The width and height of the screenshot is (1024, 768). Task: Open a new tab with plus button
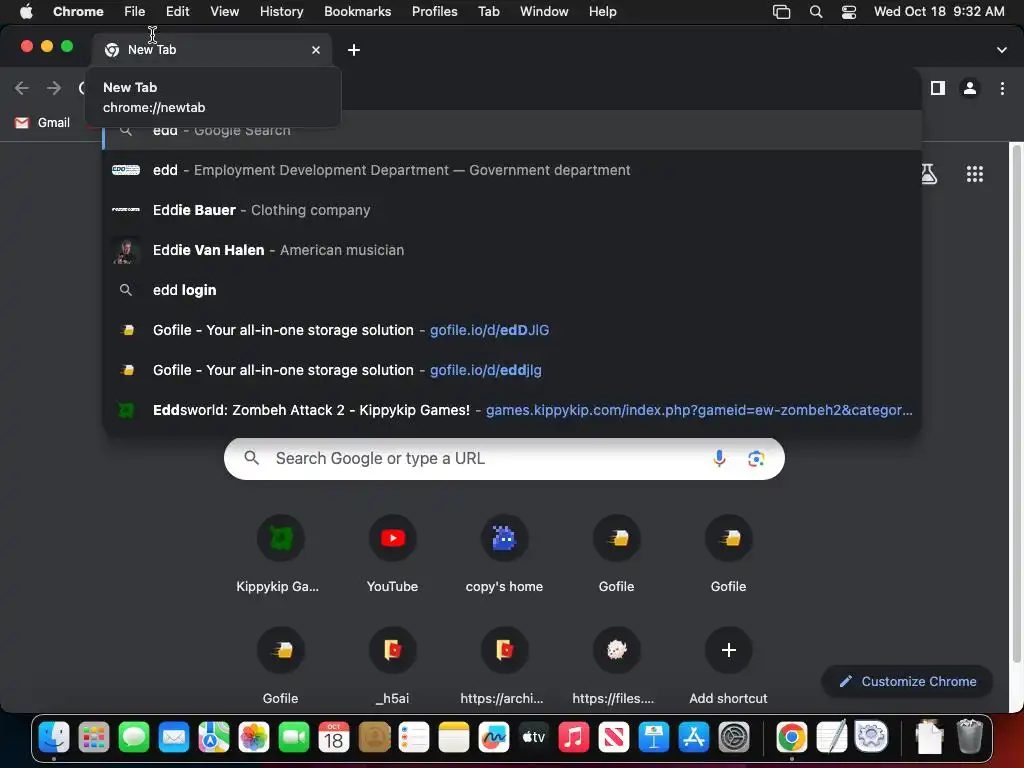coord(353,50)
